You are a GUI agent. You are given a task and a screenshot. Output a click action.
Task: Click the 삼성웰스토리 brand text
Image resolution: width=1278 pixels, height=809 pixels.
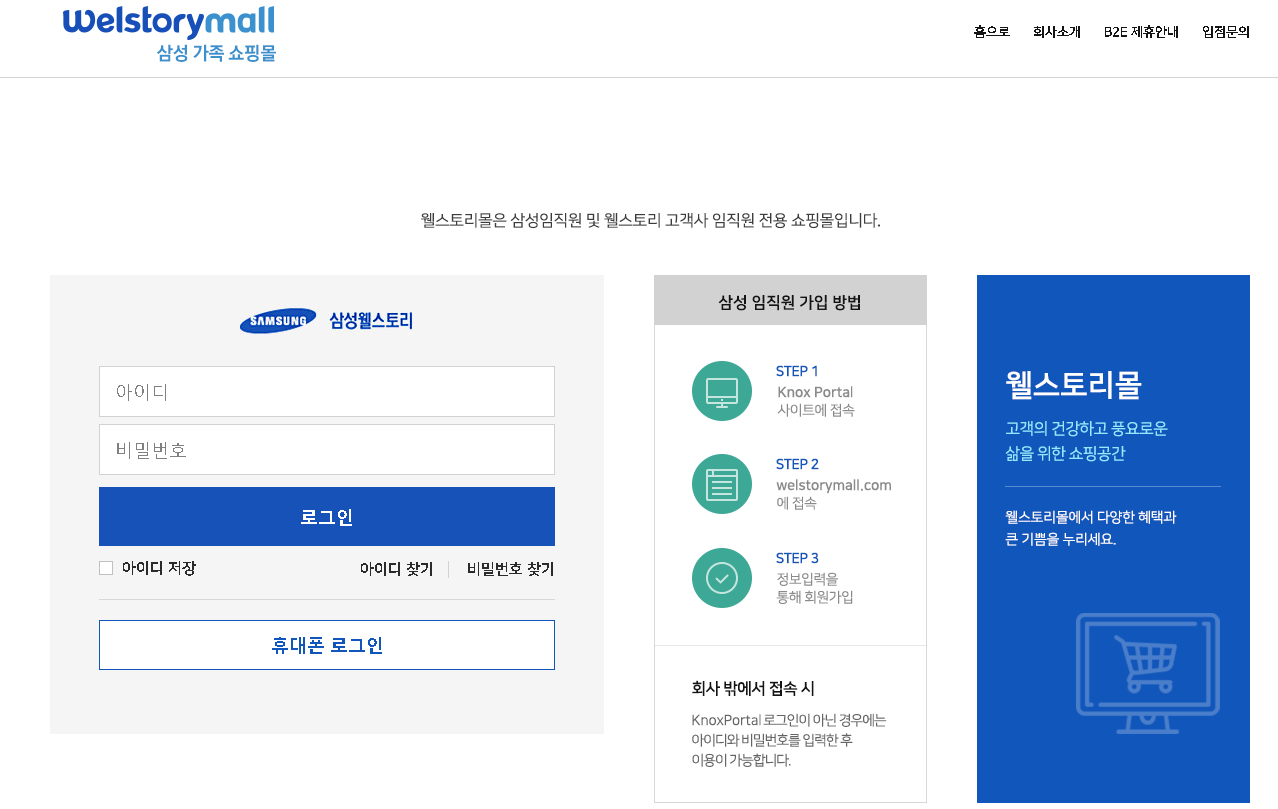371,321
